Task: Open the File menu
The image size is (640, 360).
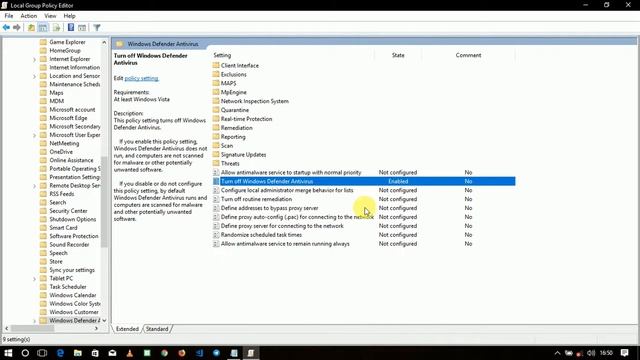Action: (9, 16)
